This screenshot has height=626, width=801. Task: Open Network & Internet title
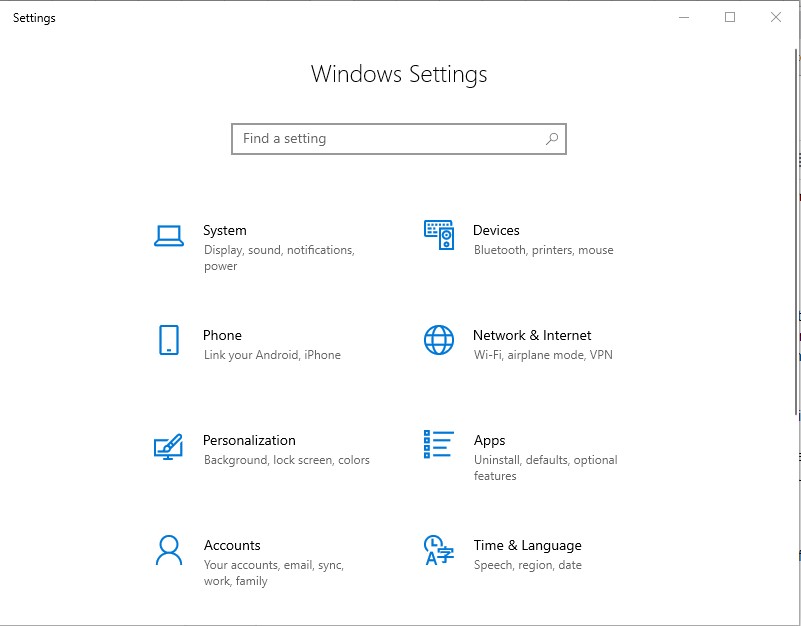point(532,335)
